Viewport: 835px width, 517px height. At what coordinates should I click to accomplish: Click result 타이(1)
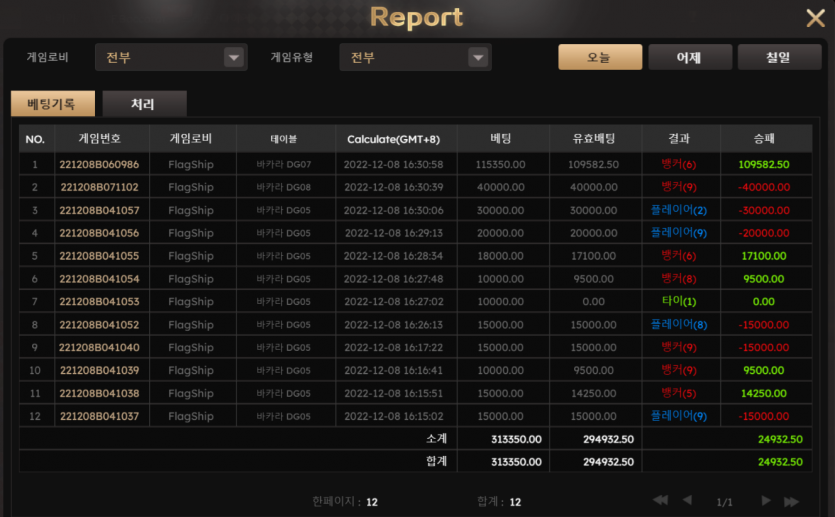point(679,301)
